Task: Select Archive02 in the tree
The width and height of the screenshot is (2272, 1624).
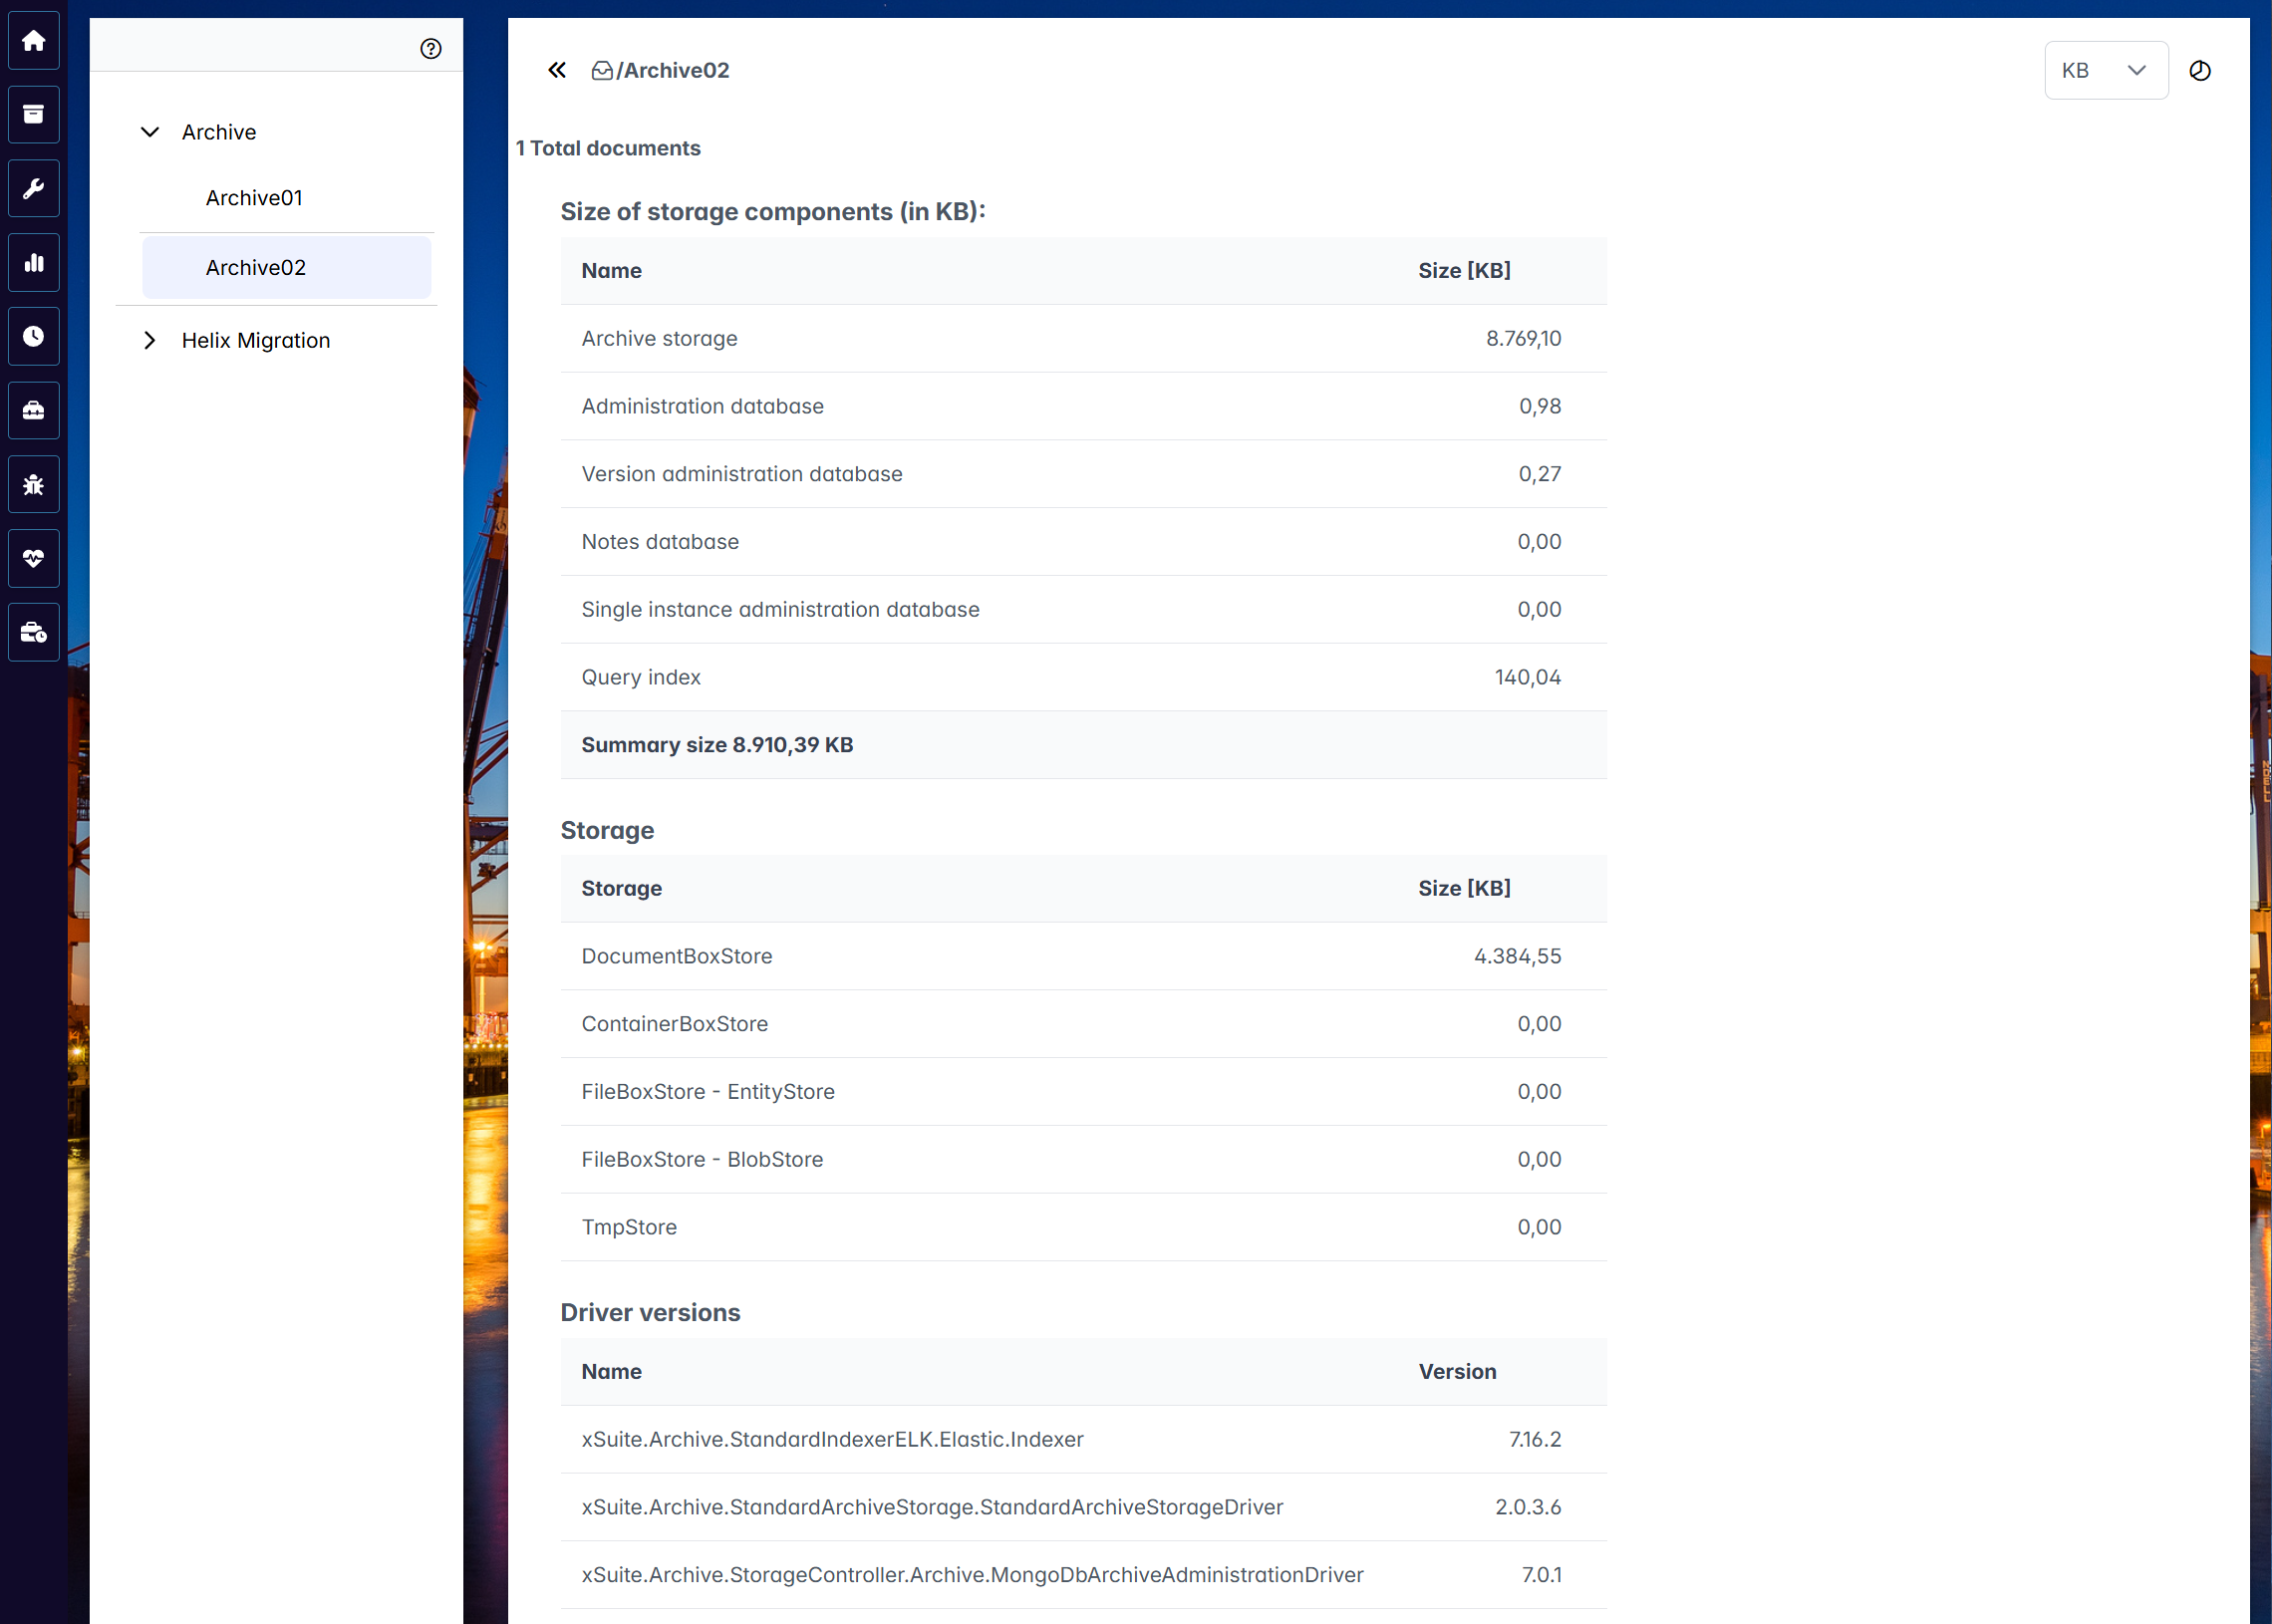Action: 256,268
